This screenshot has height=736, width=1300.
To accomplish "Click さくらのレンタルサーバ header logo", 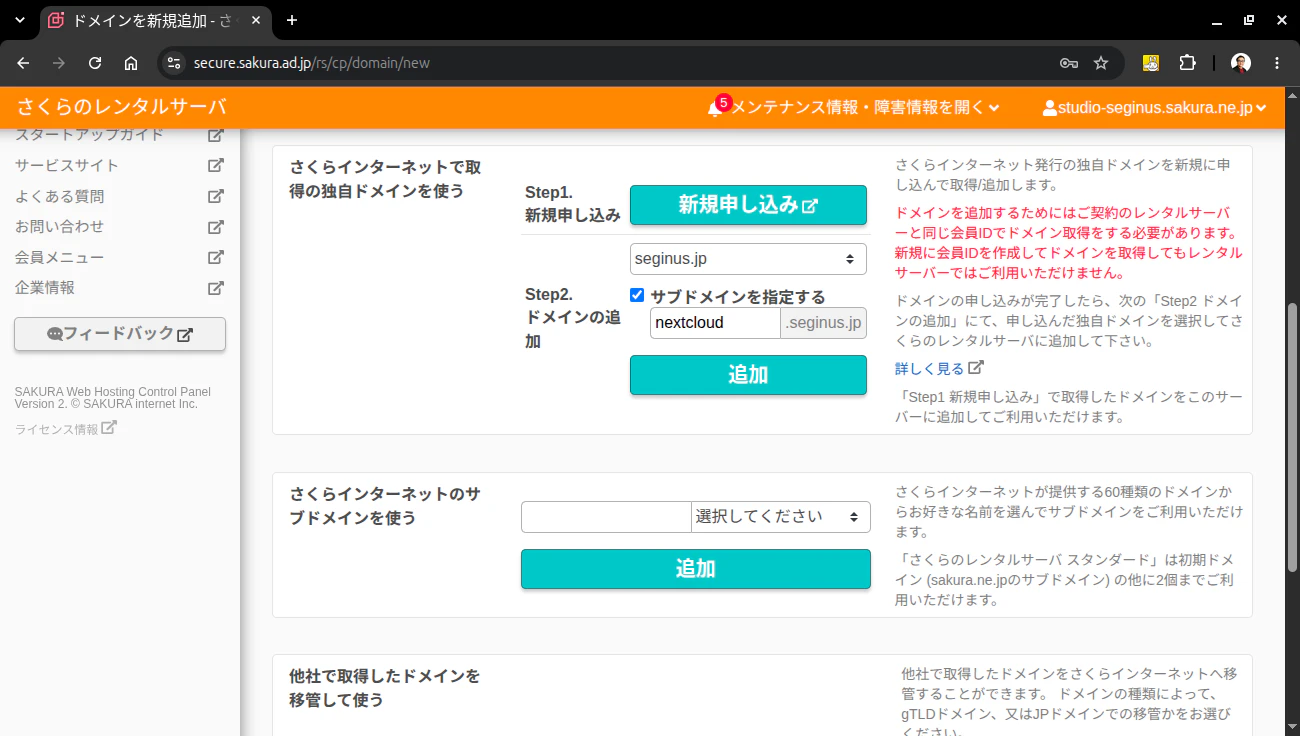I will (x=122, y=108).
